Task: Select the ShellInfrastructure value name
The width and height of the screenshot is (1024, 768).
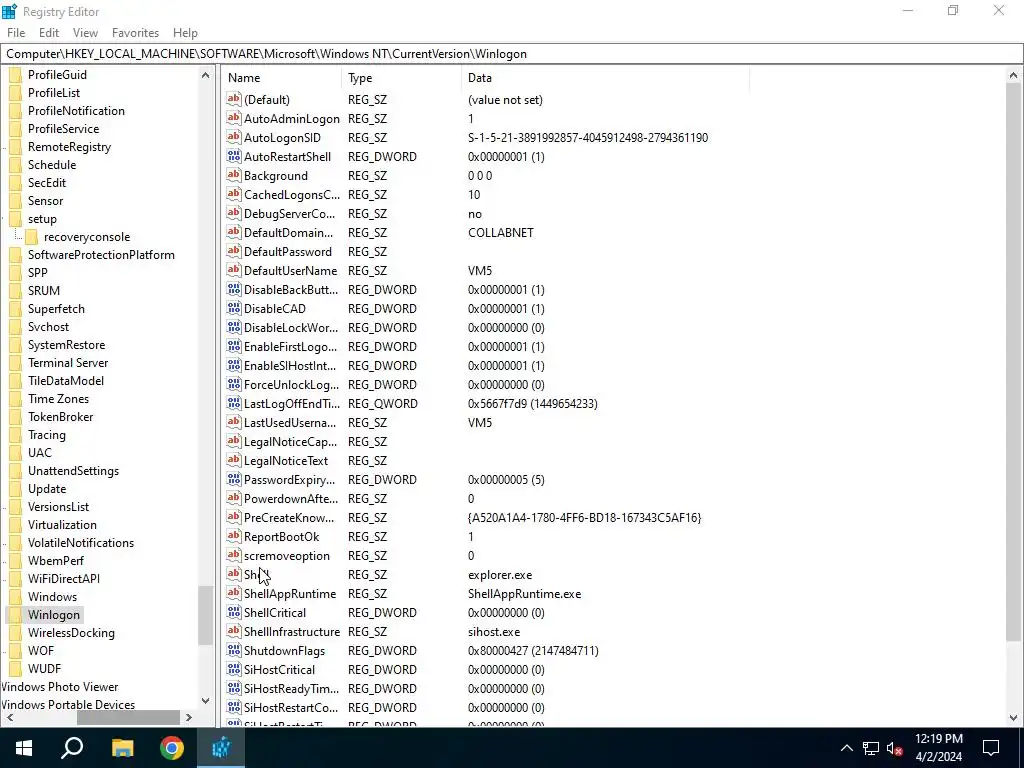Action: 292,632
